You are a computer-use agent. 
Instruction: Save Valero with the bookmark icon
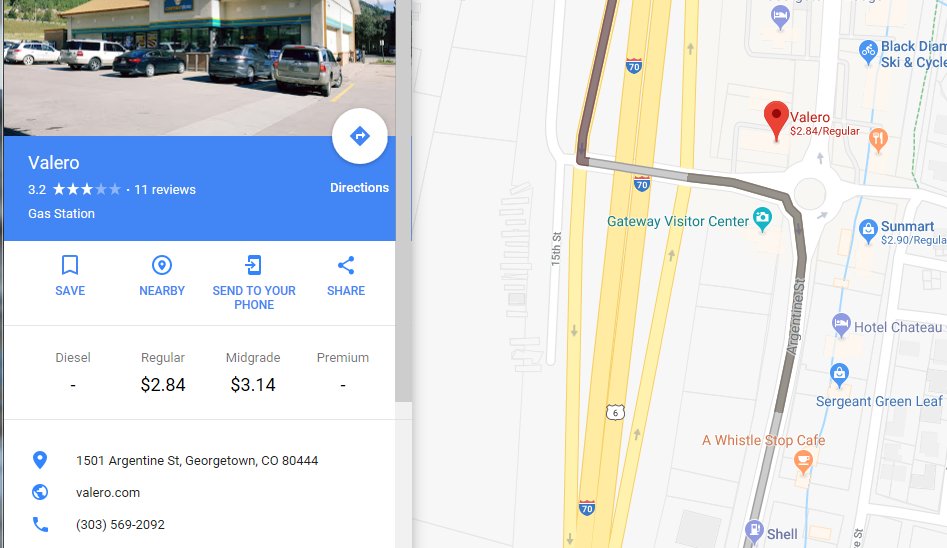(70, 265)
